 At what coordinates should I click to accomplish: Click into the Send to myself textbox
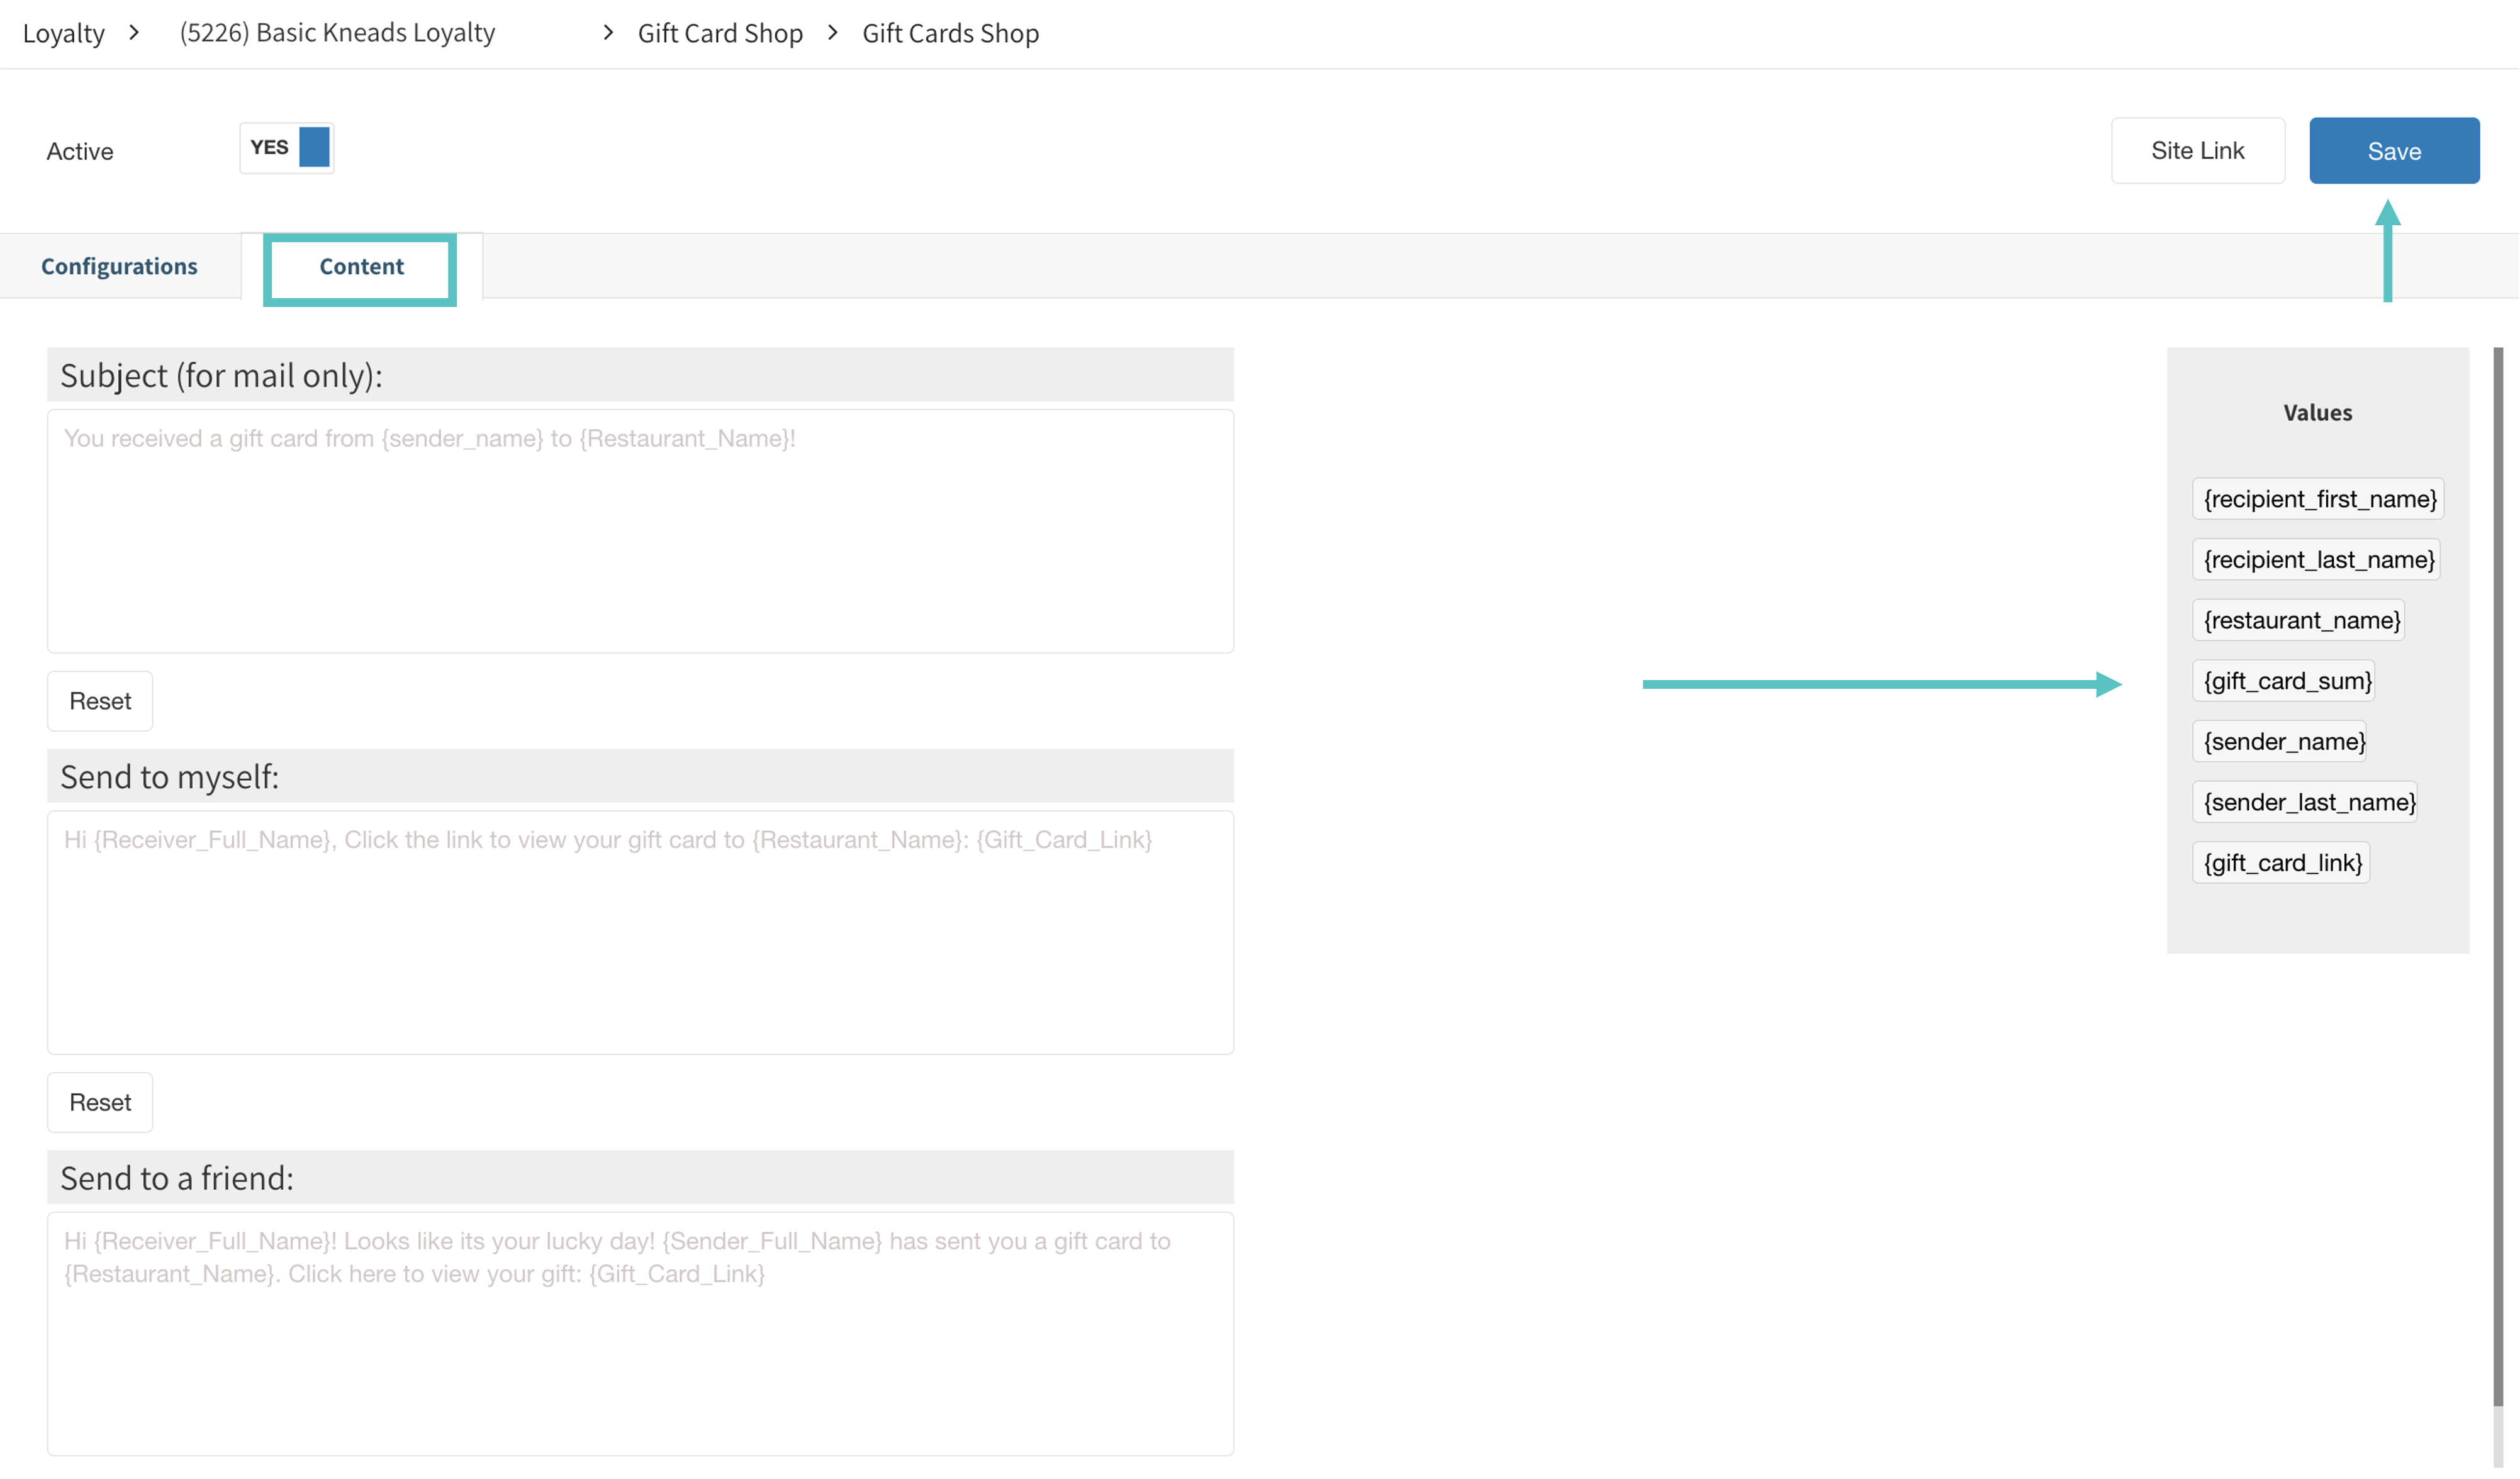pyautogui.click(x=640, y=932)
